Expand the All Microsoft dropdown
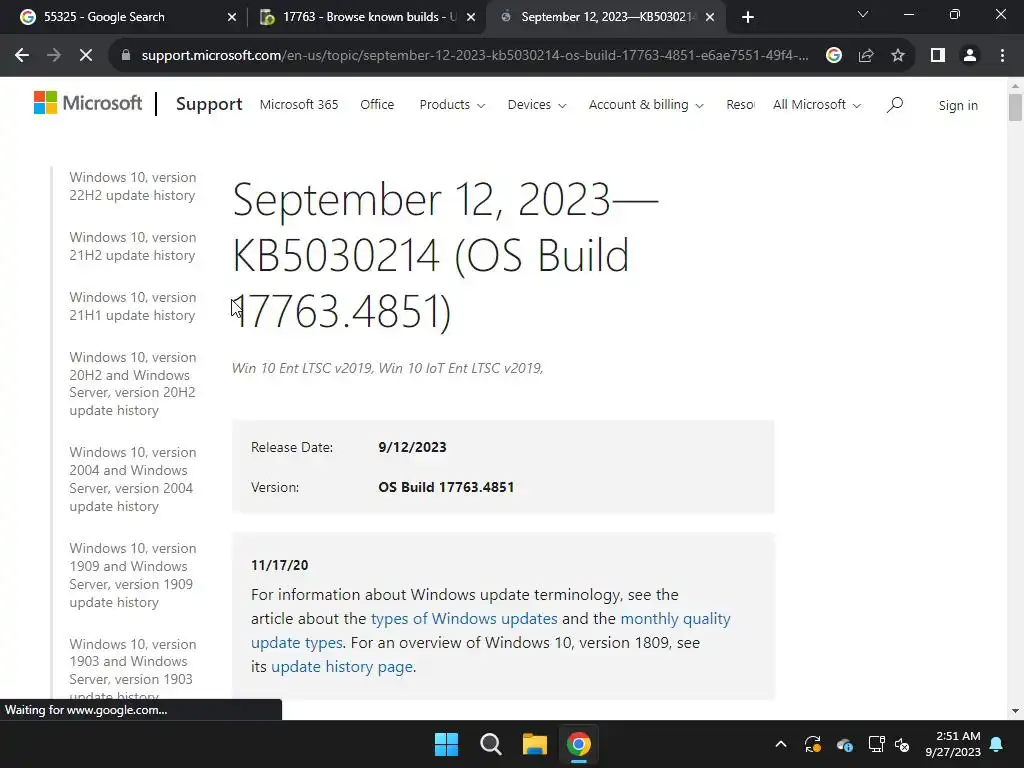Image resolution: width=1024 pixels, height=768 pixels. (x=816, y=104)
